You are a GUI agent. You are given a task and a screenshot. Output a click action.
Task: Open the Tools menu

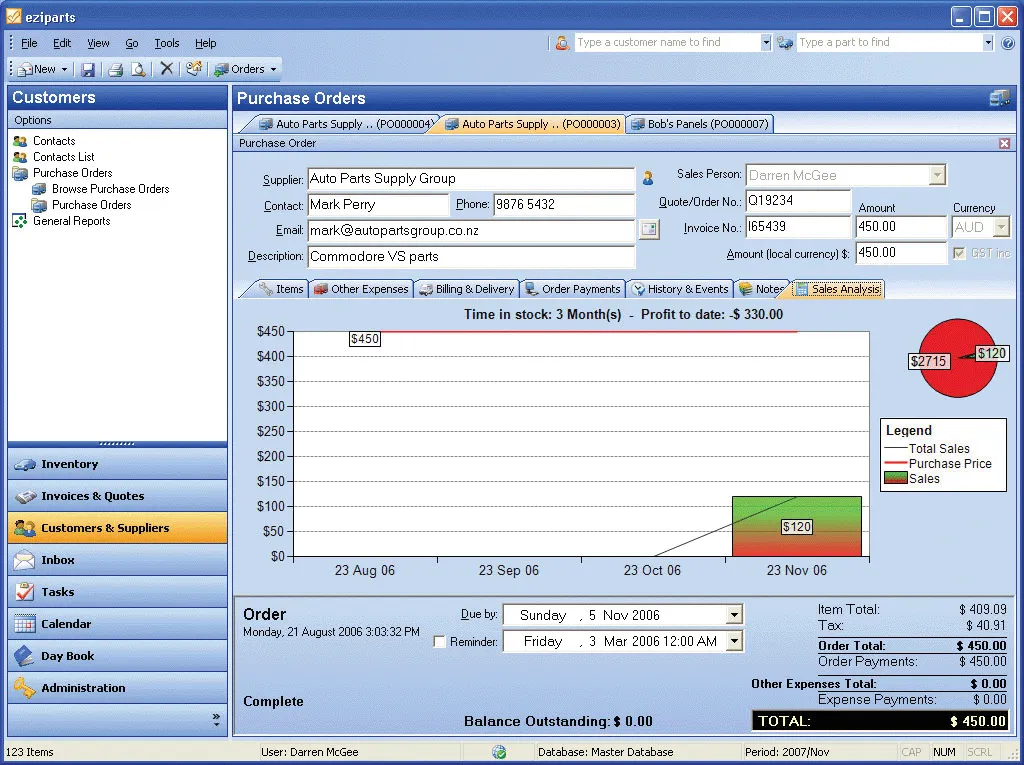pos(167,43)
